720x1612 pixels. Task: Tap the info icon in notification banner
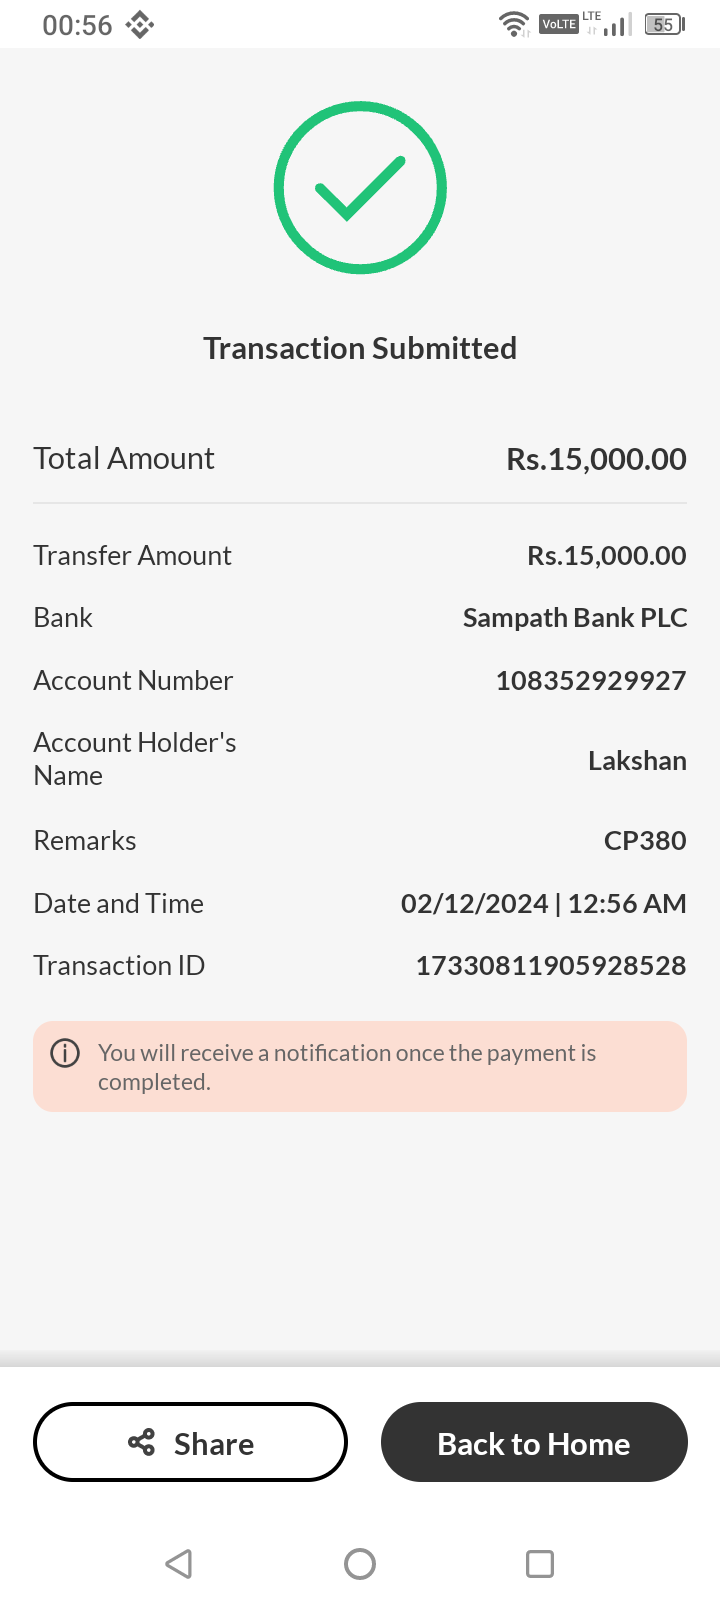65,1053
